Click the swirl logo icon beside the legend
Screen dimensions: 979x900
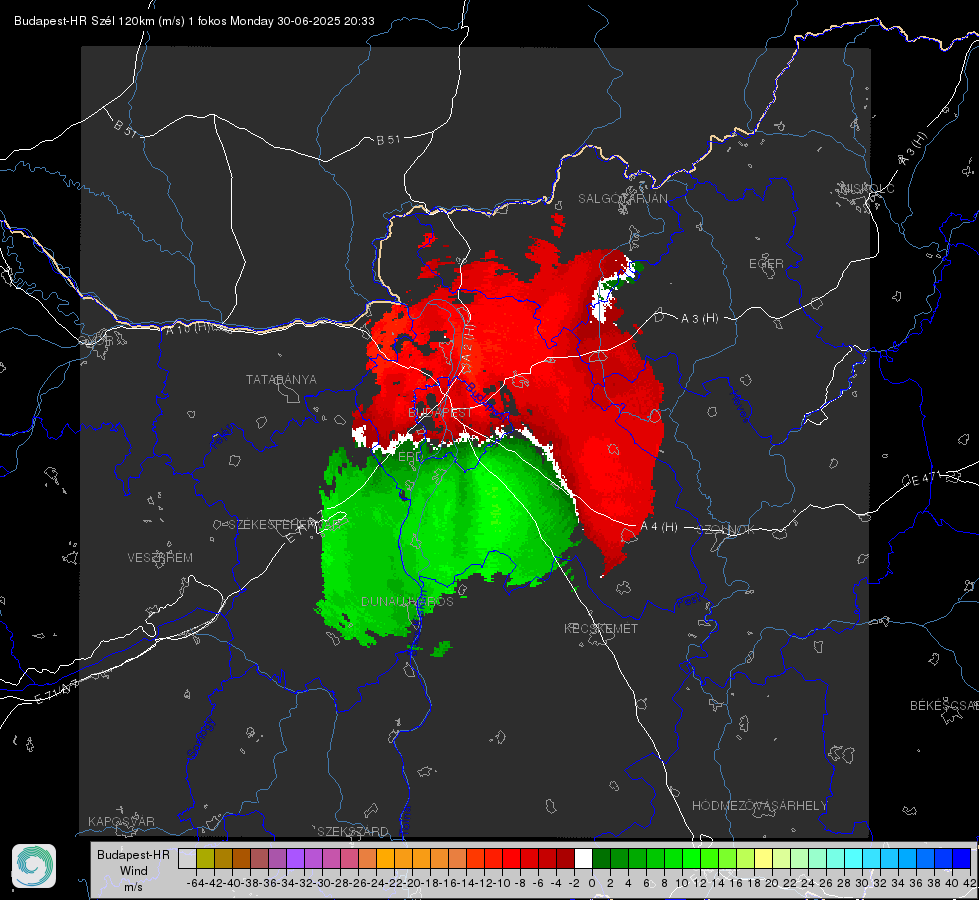(34, 866)
